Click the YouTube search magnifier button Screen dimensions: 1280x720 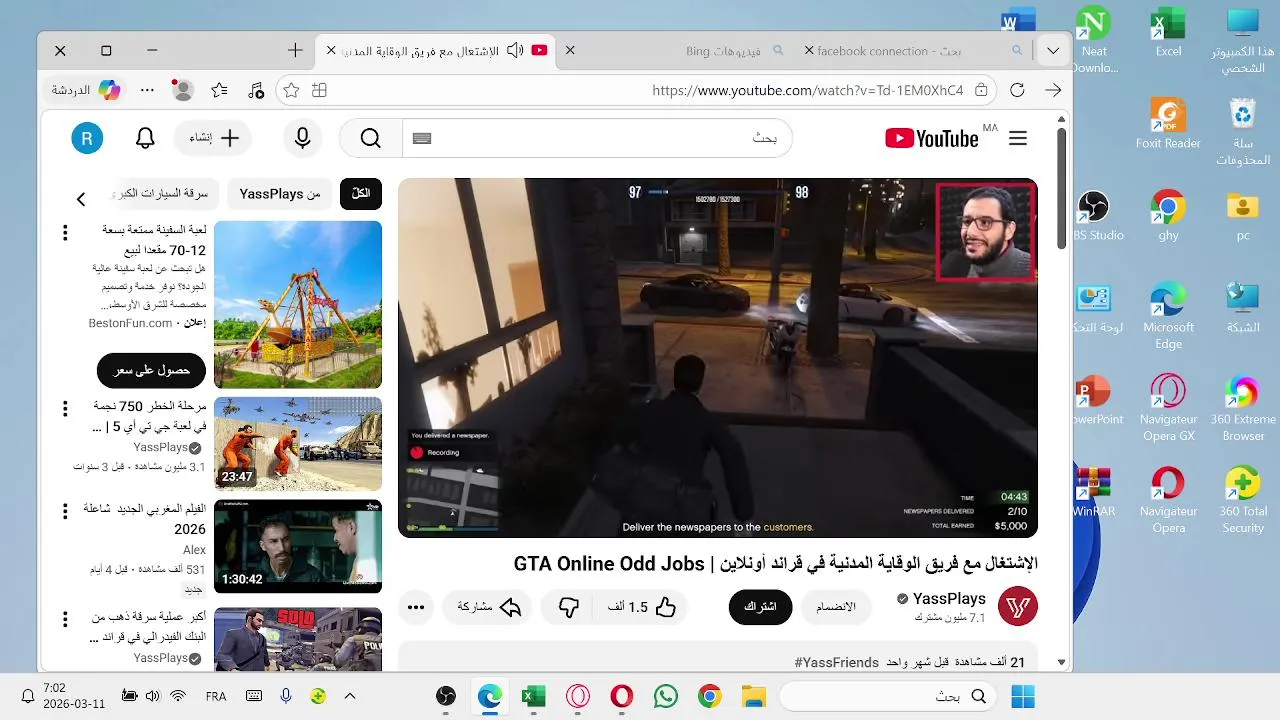[371, 138]
